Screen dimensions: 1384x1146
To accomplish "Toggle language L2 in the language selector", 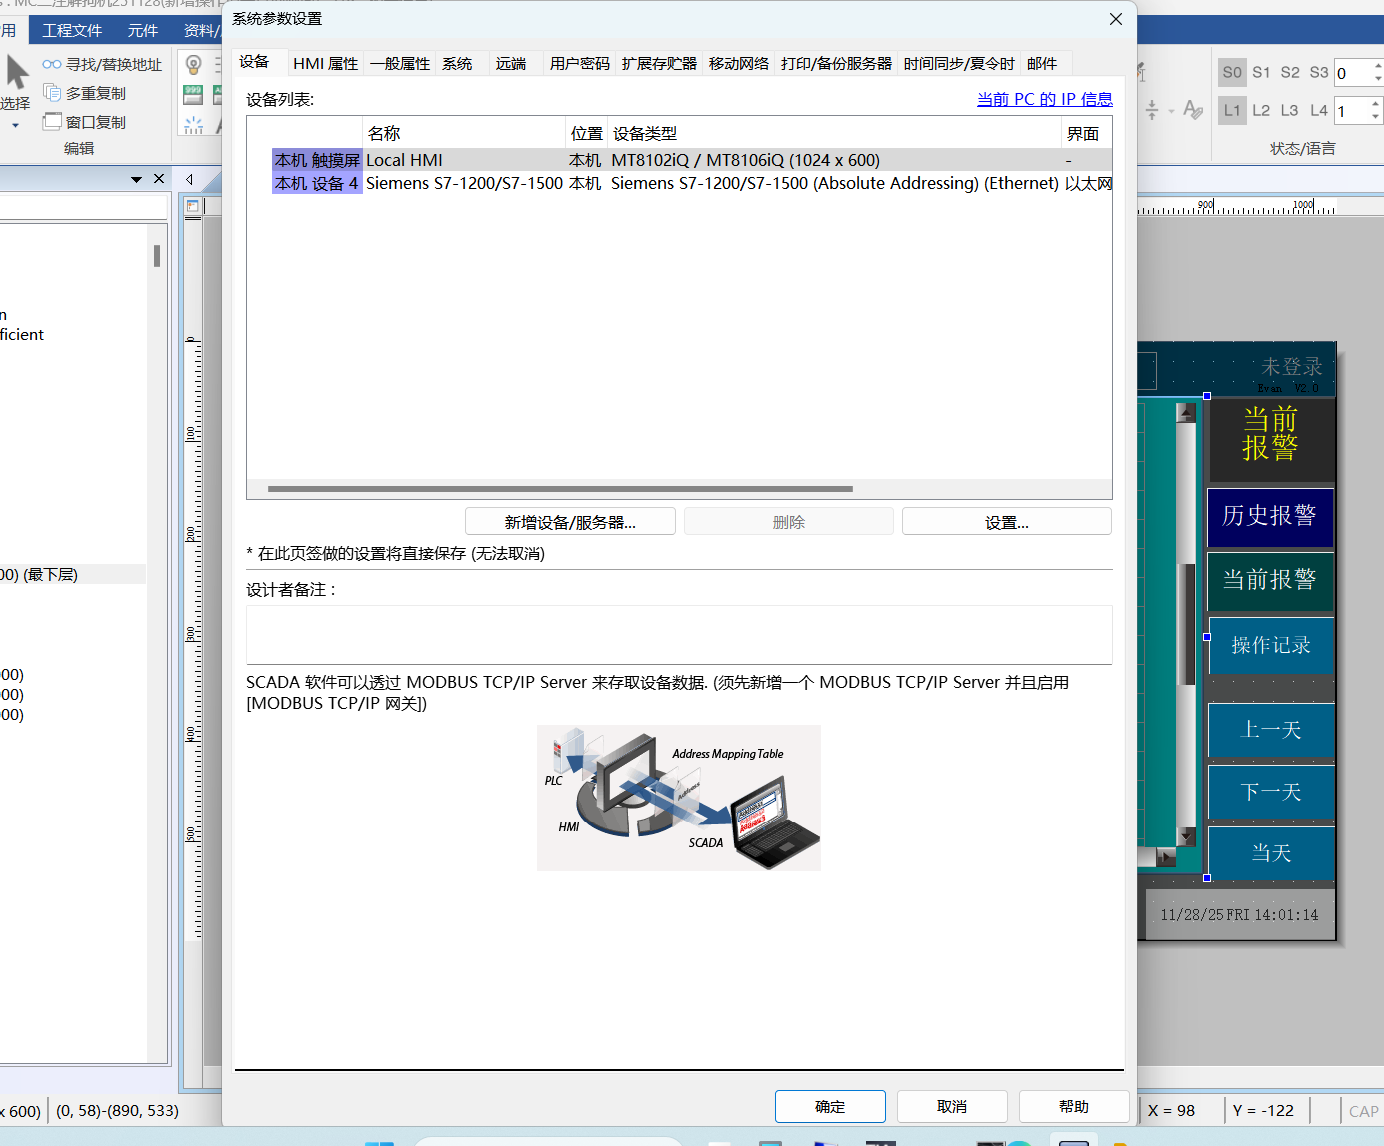I will [x=1261, y=110].
